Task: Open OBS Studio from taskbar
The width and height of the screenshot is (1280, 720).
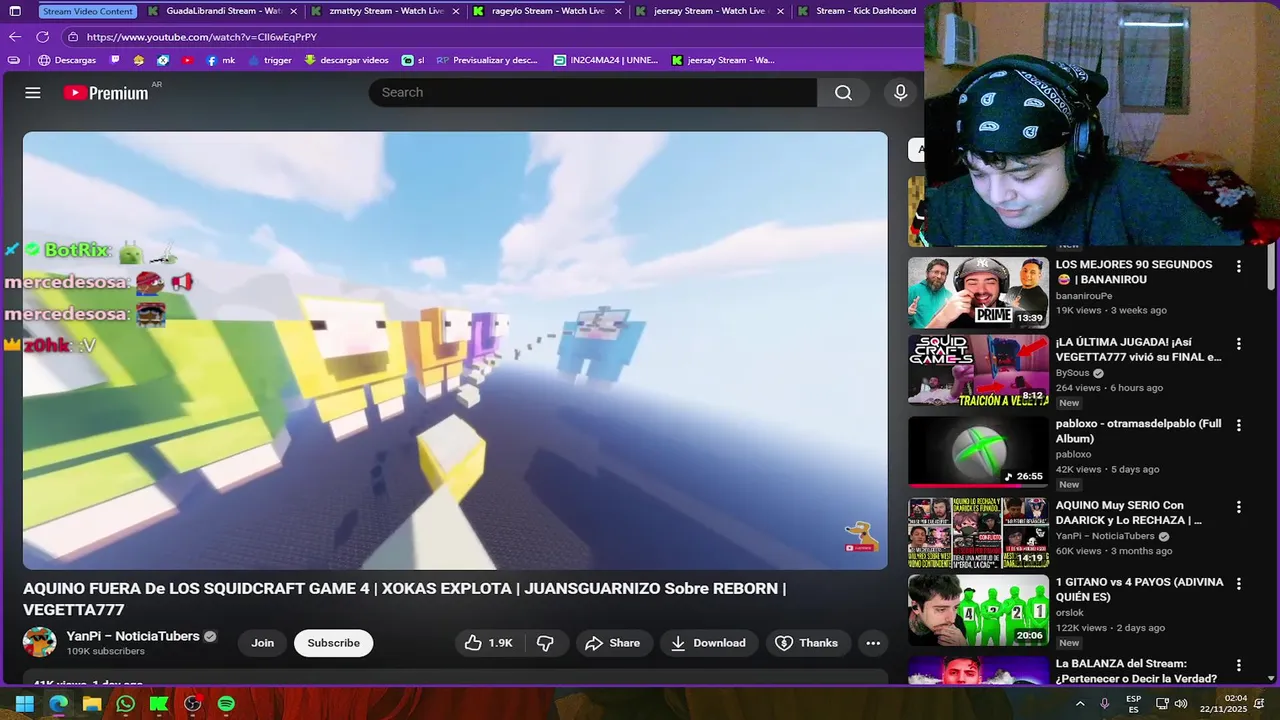Action: tap(192, 703)
